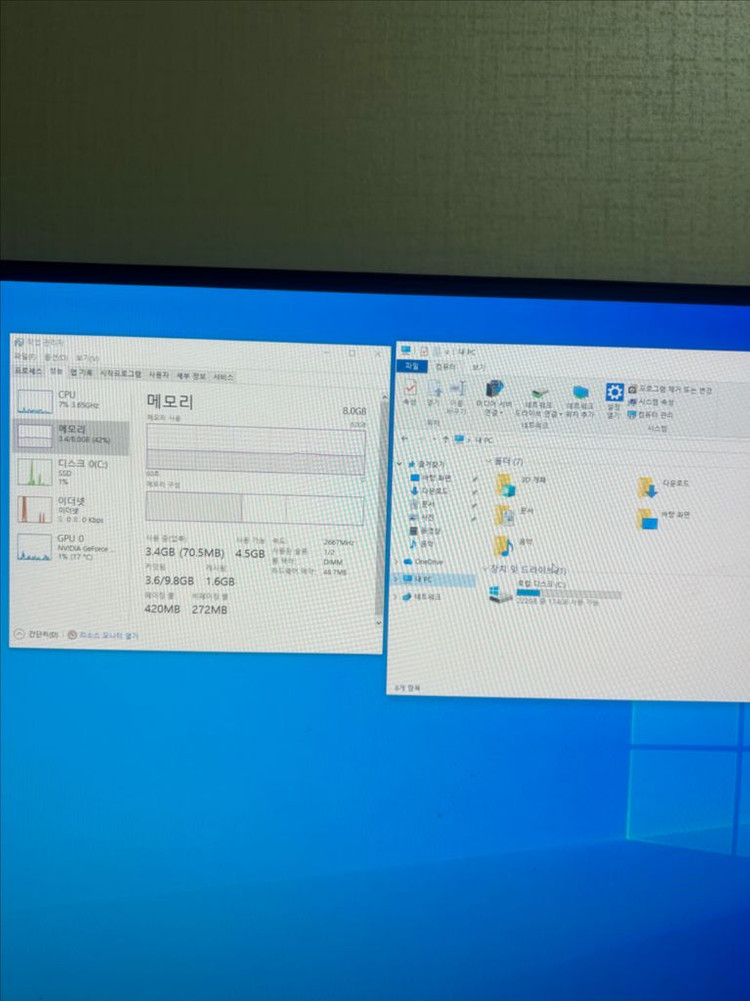The width and height of the screenshot is (750, 1001).
Task: Click the up-folder arrow in File Explorer
Action: pos(445,439)
